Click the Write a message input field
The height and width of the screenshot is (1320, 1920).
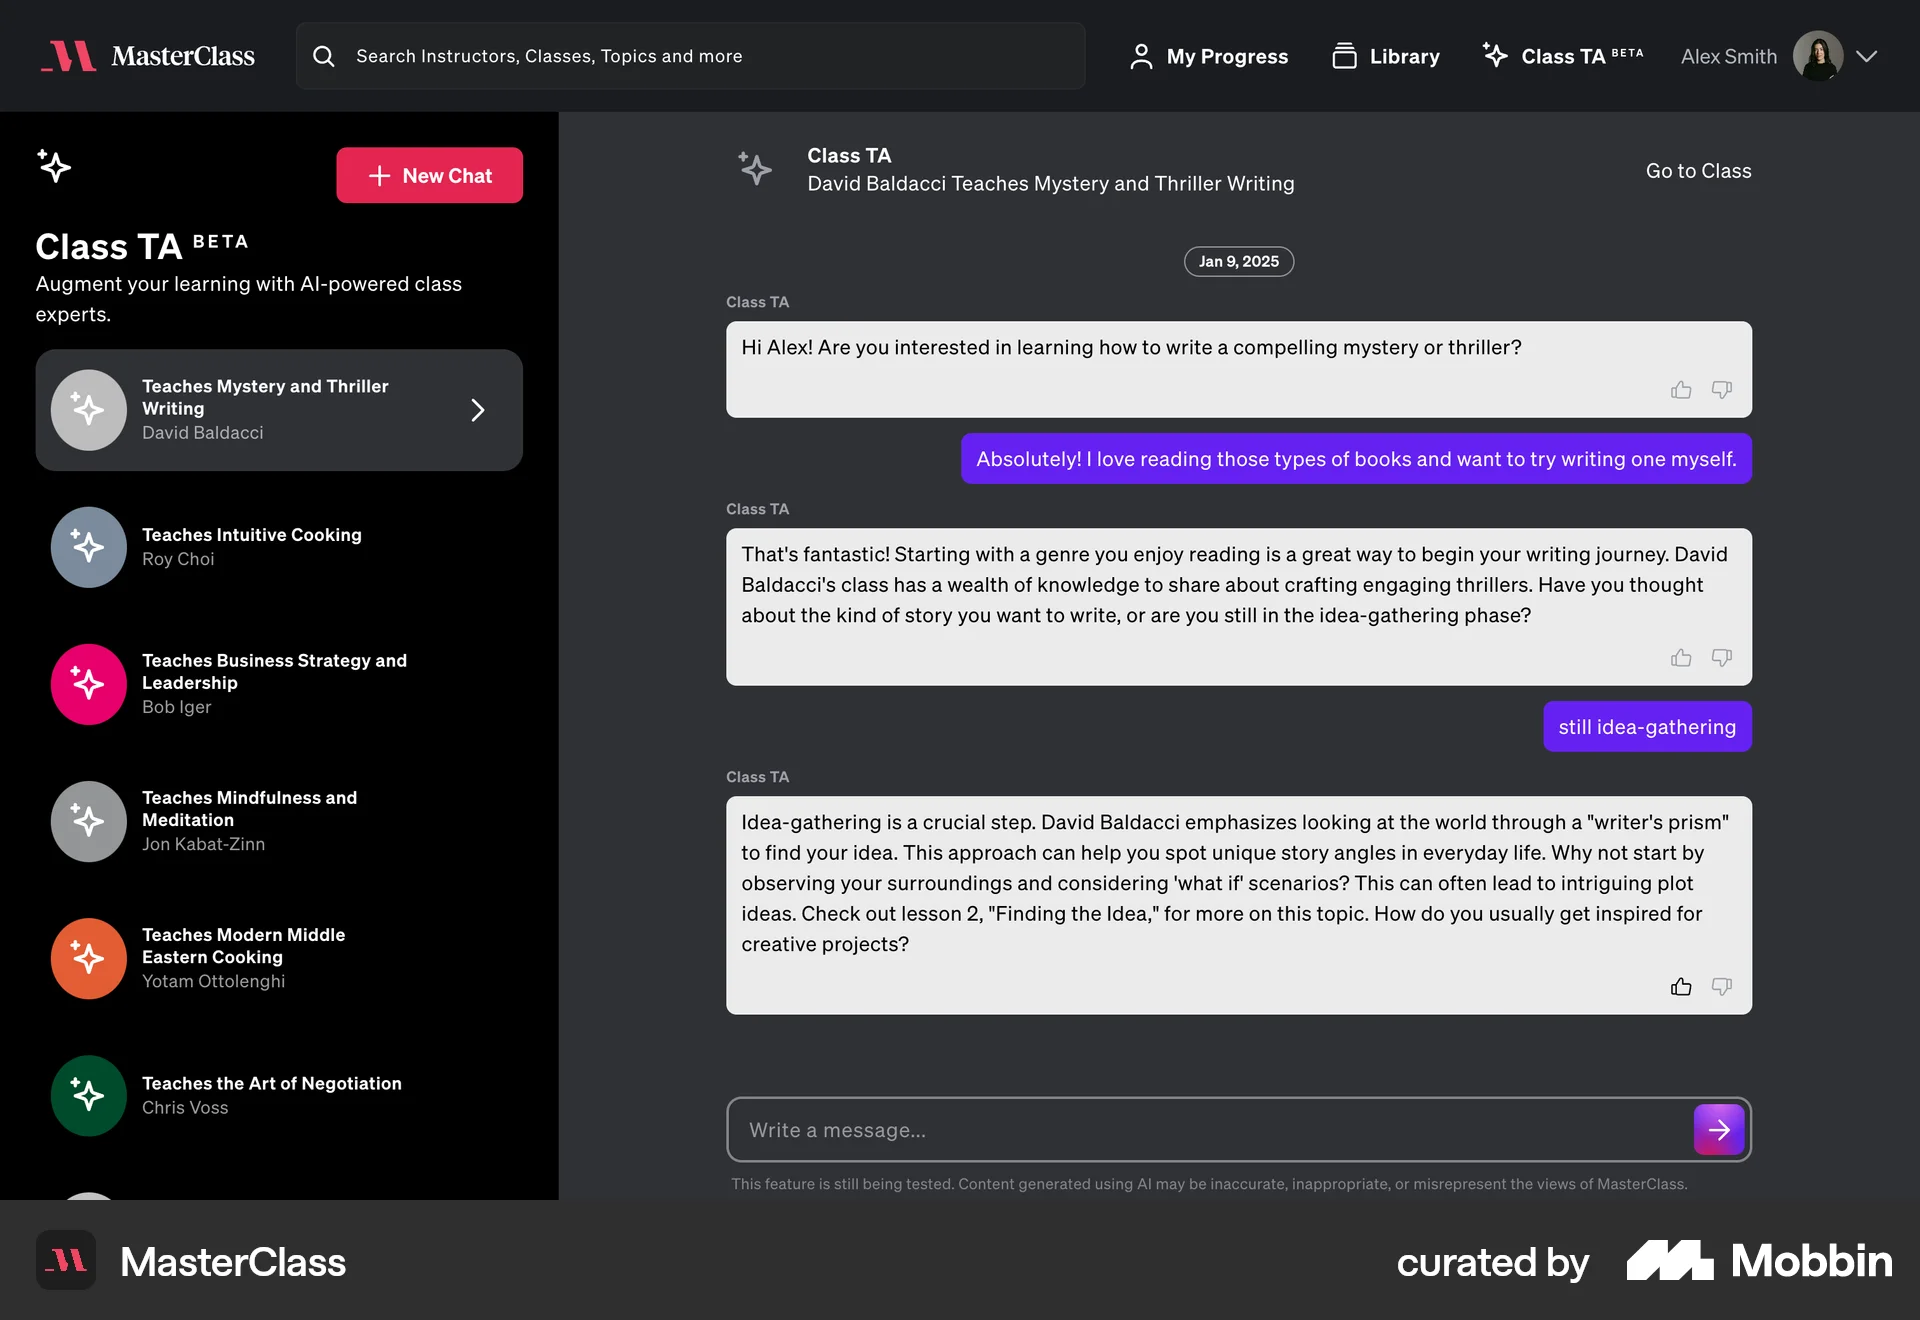click(x=1100, y=1130)
